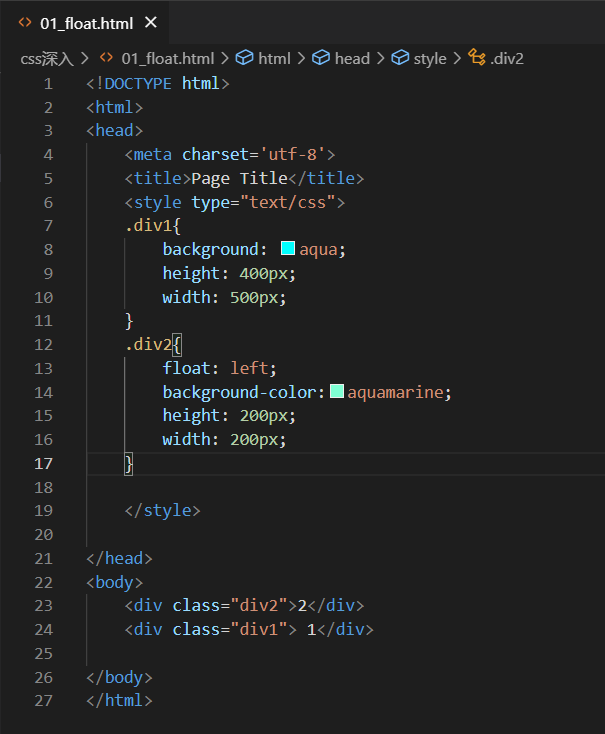
Task: Click the 'DOCTYPE' keyword on line 1
Action: pos(138,84)
